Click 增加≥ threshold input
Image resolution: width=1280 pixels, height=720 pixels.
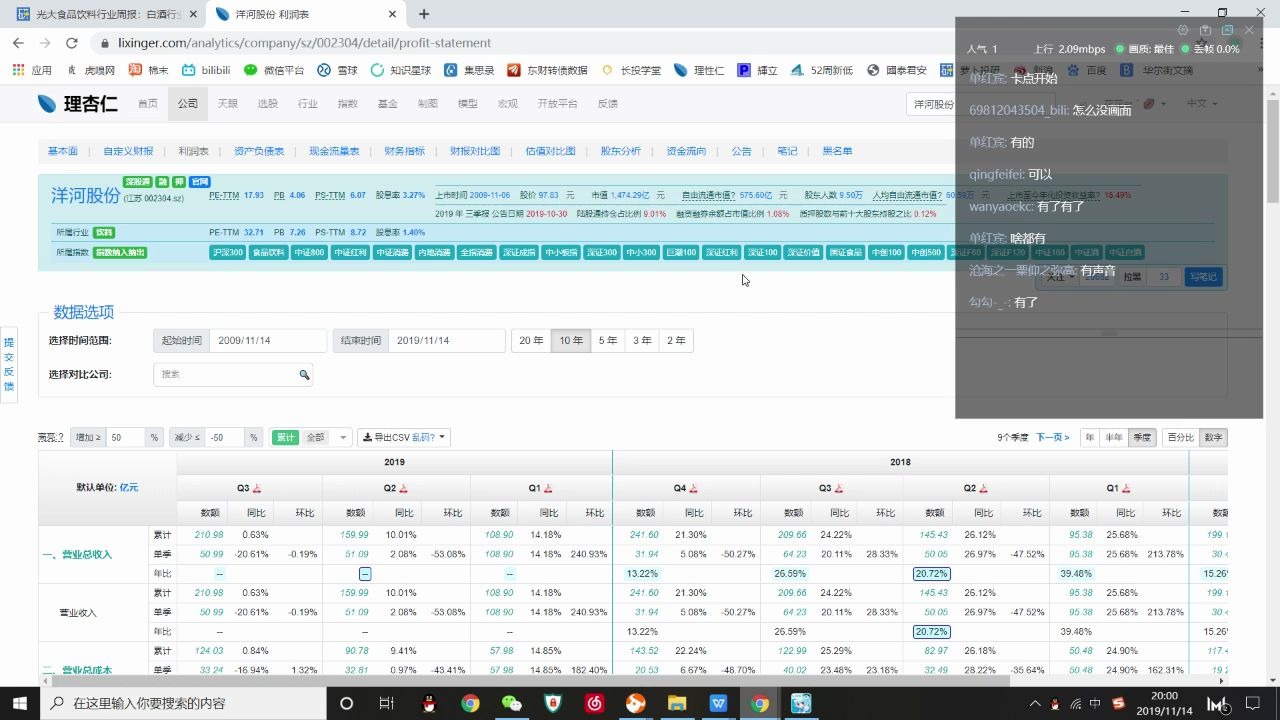[x=127, y=437]
